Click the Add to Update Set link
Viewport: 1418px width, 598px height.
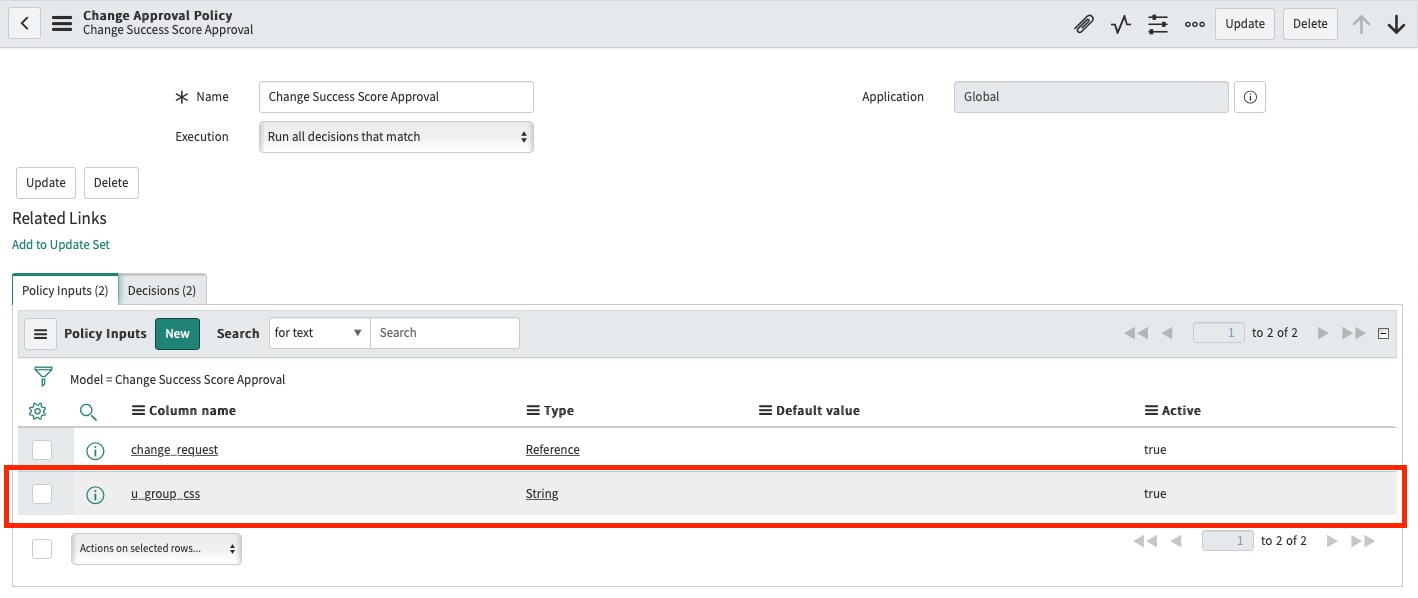tap(61, 245)
